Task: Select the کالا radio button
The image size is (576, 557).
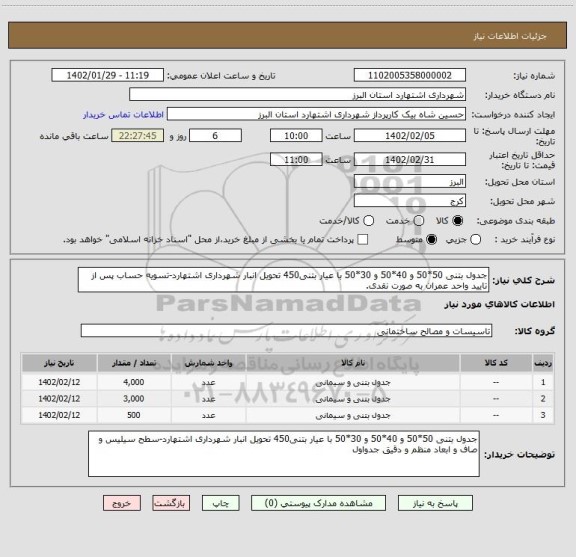Action: pyautogui.click(x=458, y=221)
